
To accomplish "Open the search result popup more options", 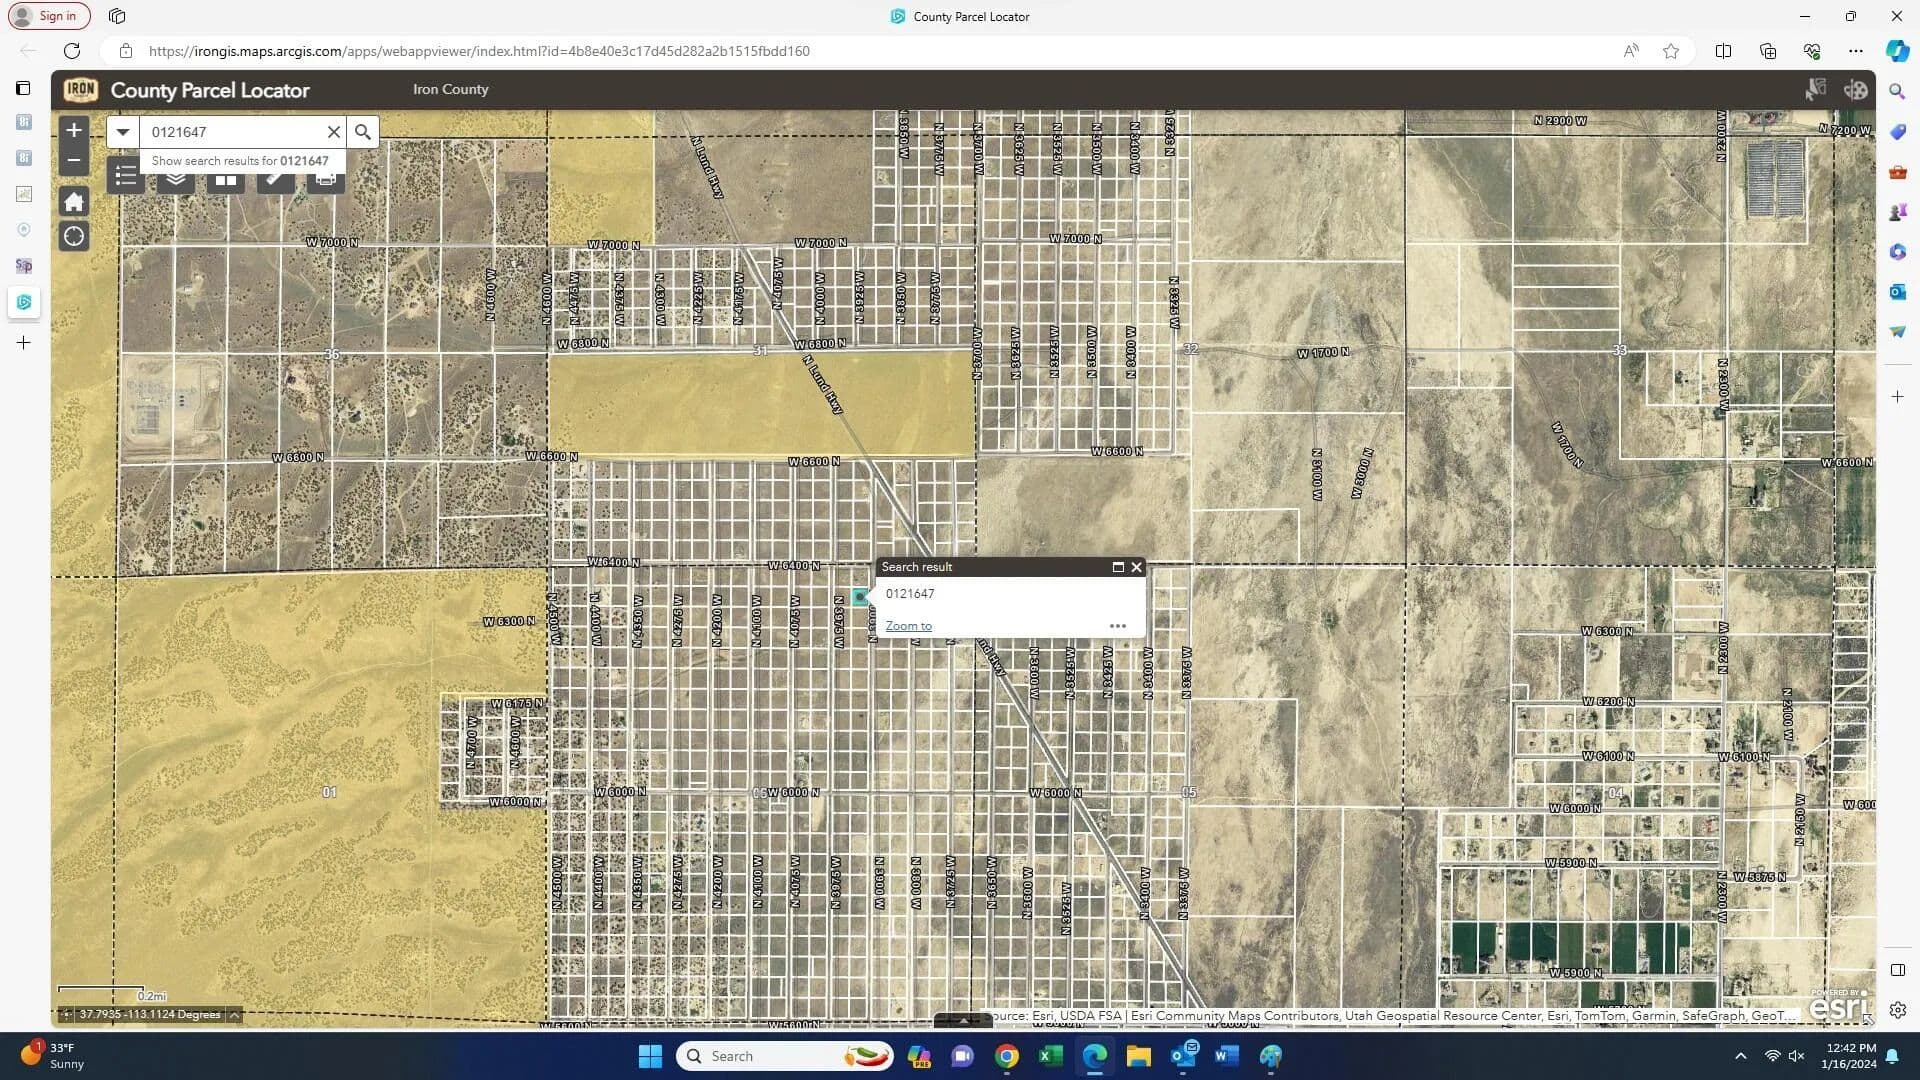I will [x=1117, y=626].
